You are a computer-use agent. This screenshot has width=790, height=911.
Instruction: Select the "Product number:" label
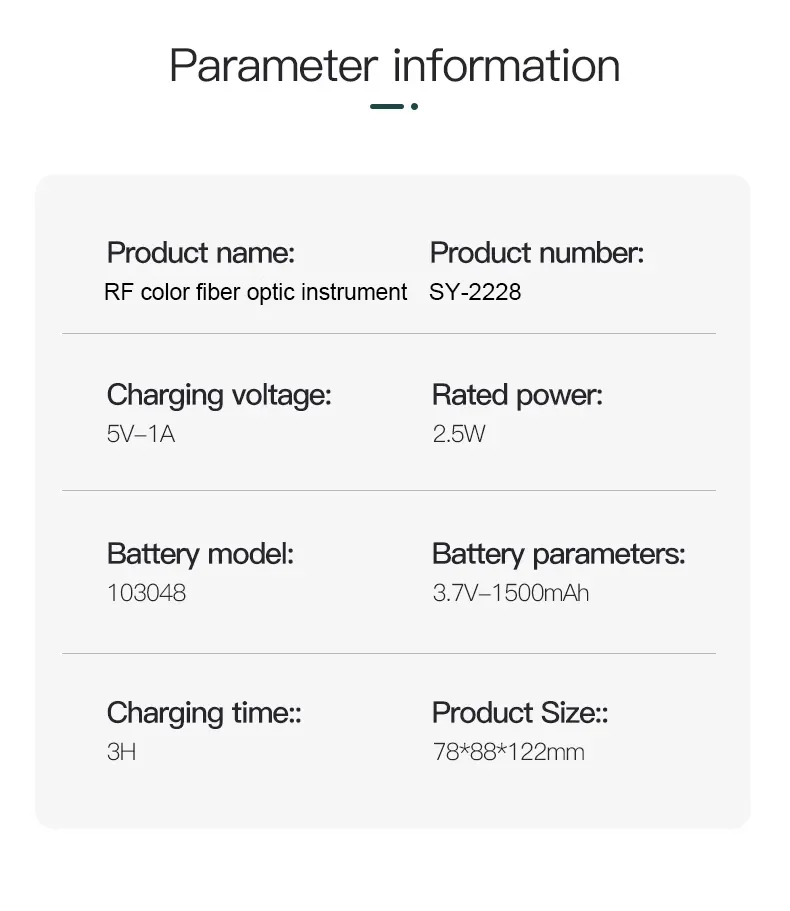tap(537, 253)
